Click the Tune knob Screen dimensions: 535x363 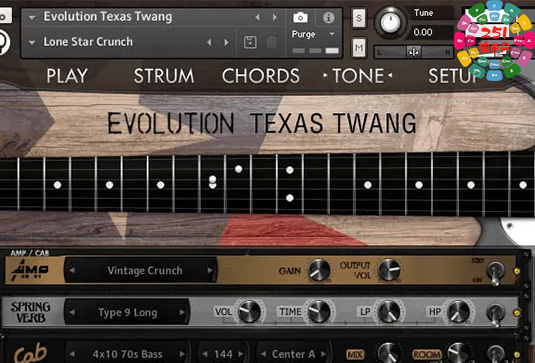tap(390, 22)
